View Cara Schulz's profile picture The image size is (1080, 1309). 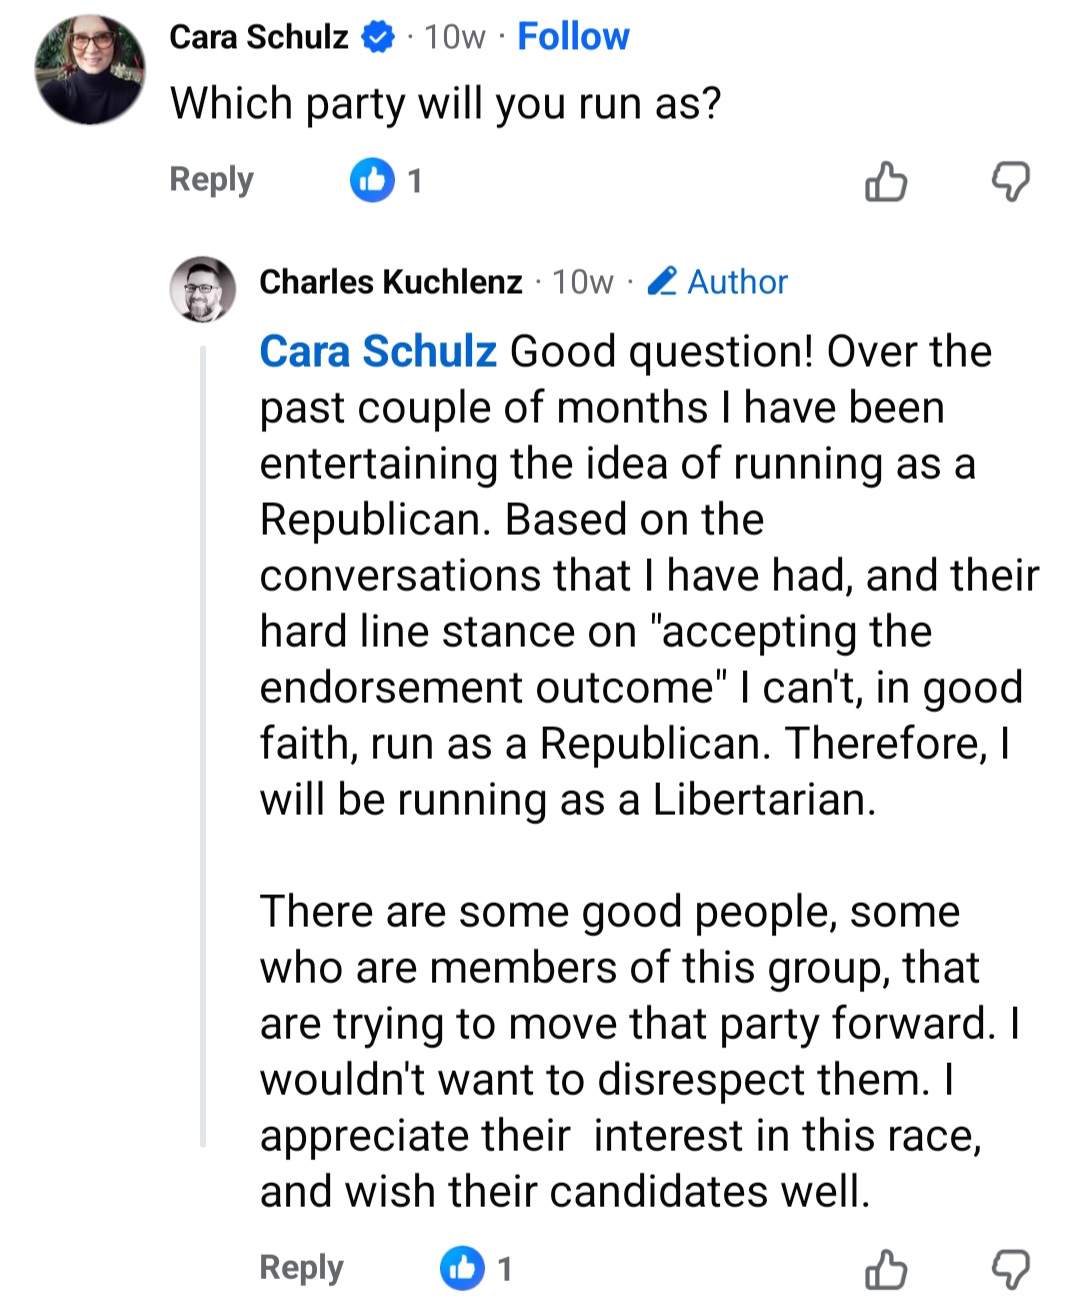coord(90,70)
